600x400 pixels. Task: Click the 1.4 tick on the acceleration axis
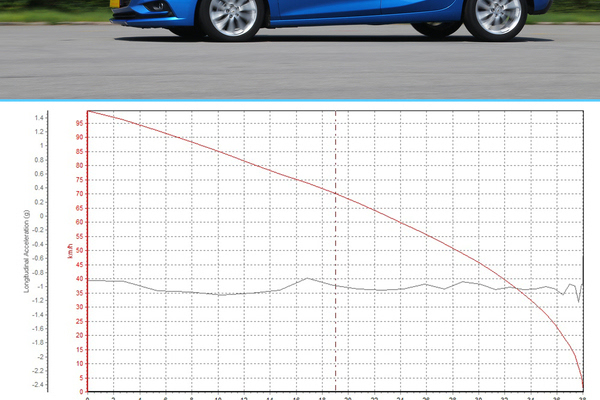click(39, 117)
